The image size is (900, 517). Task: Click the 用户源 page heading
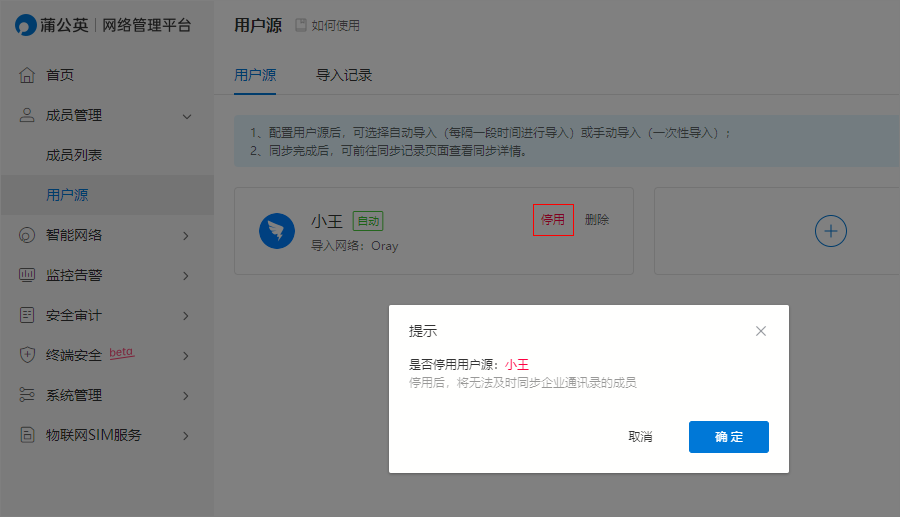coord(258,25)
